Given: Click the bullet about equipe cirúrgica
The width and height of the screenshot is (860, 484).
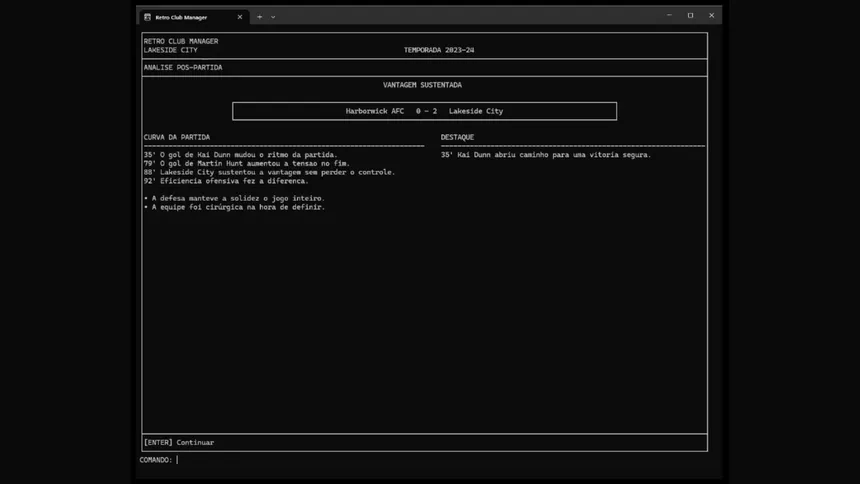Looking at the screenshot, I should 234,207.
